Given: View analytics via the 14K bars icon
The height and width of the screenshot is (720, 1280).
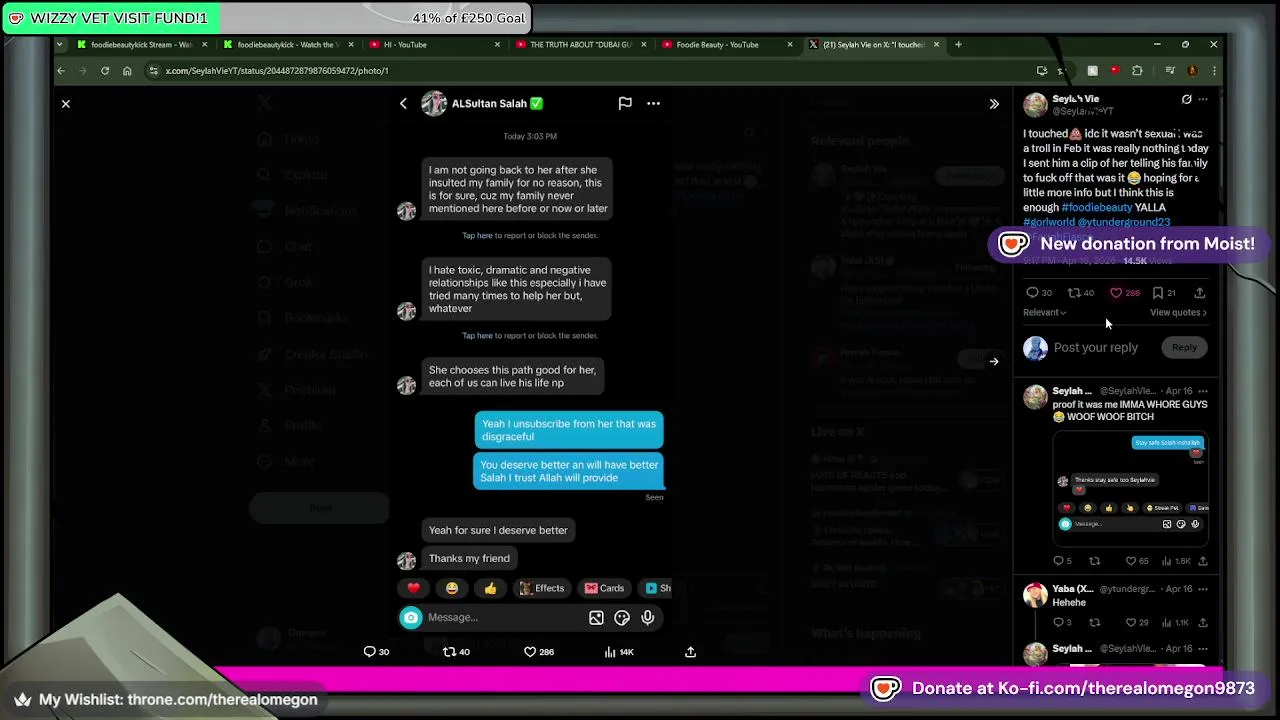Looking at the screenshot, I should point(619,652).
